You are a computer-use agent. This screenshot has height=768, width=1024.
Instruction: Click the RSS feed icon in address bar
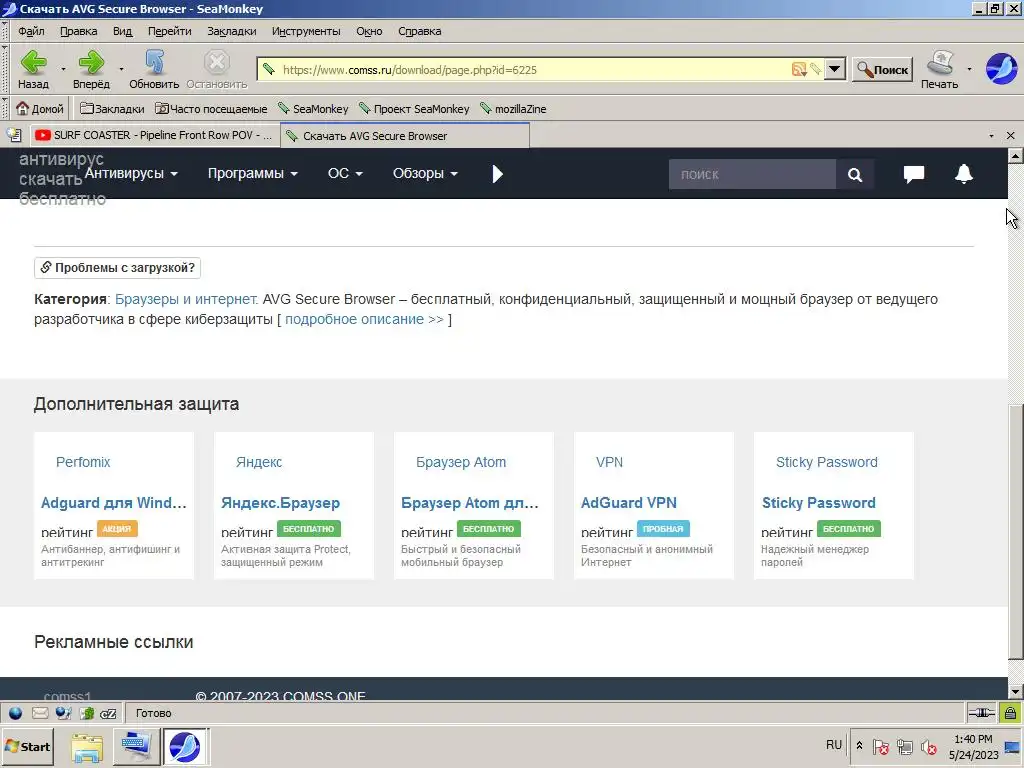(x=799, y=69)
